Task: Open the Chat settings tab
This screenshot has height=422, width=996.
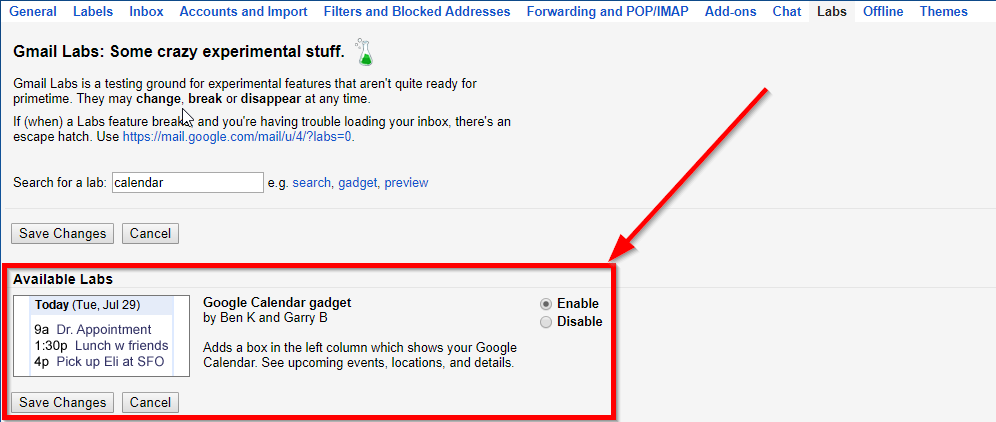Action: [x=786, y=11]
